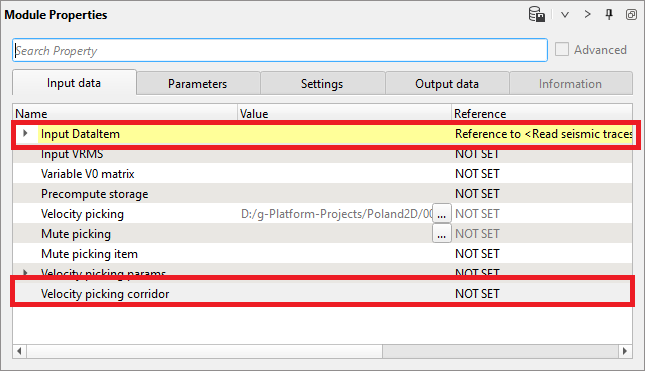Click the right chevron icon in header
This screenshot has width=645, height=371.
click(587, 14)
